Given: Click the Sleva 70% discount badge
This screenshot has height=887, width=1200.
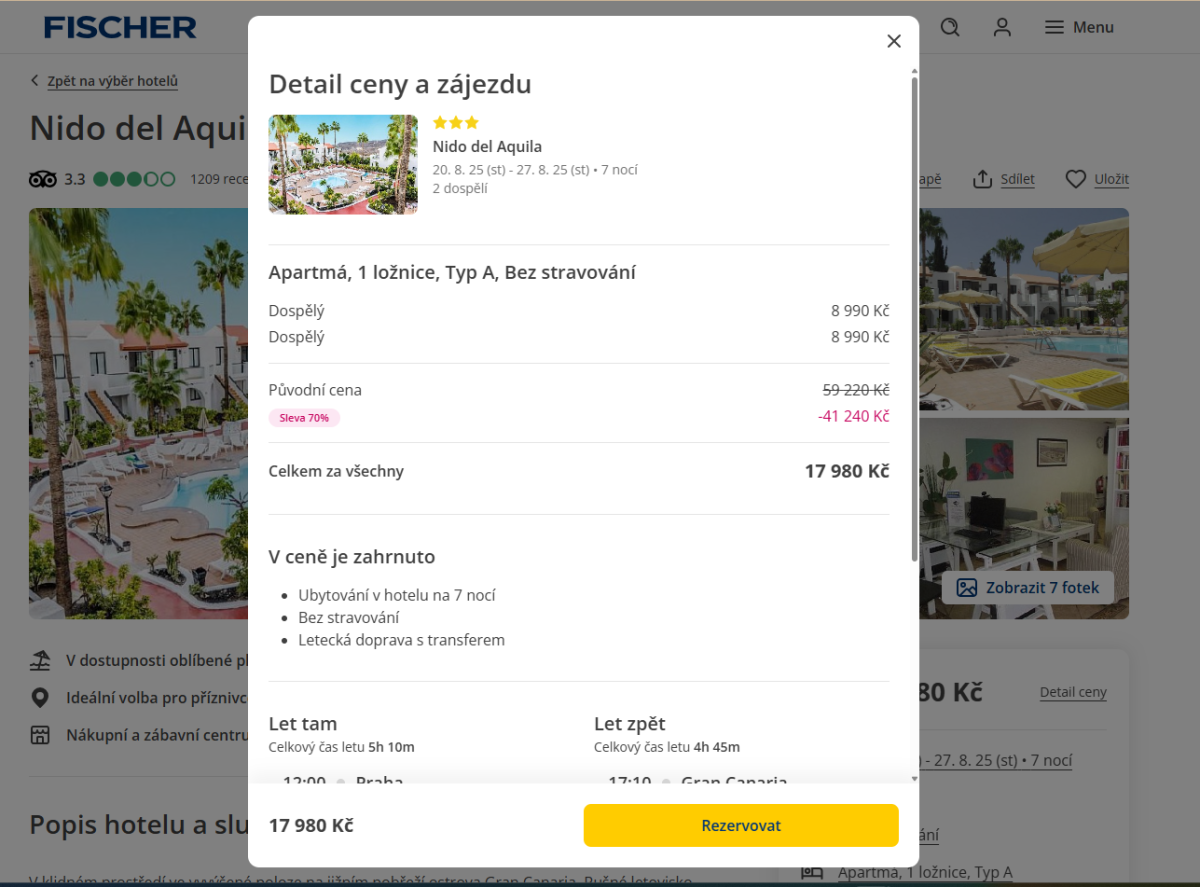Looking at the screenshot, I should click(x=304, y=418).
